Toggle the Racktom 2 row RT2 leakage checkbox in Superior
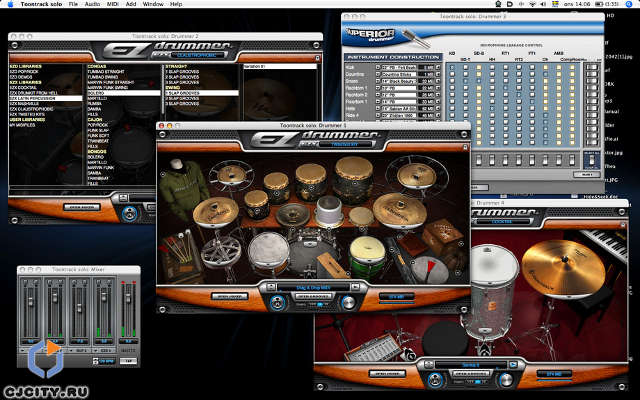This screenshot has width=640, height=400. point(519,95)
